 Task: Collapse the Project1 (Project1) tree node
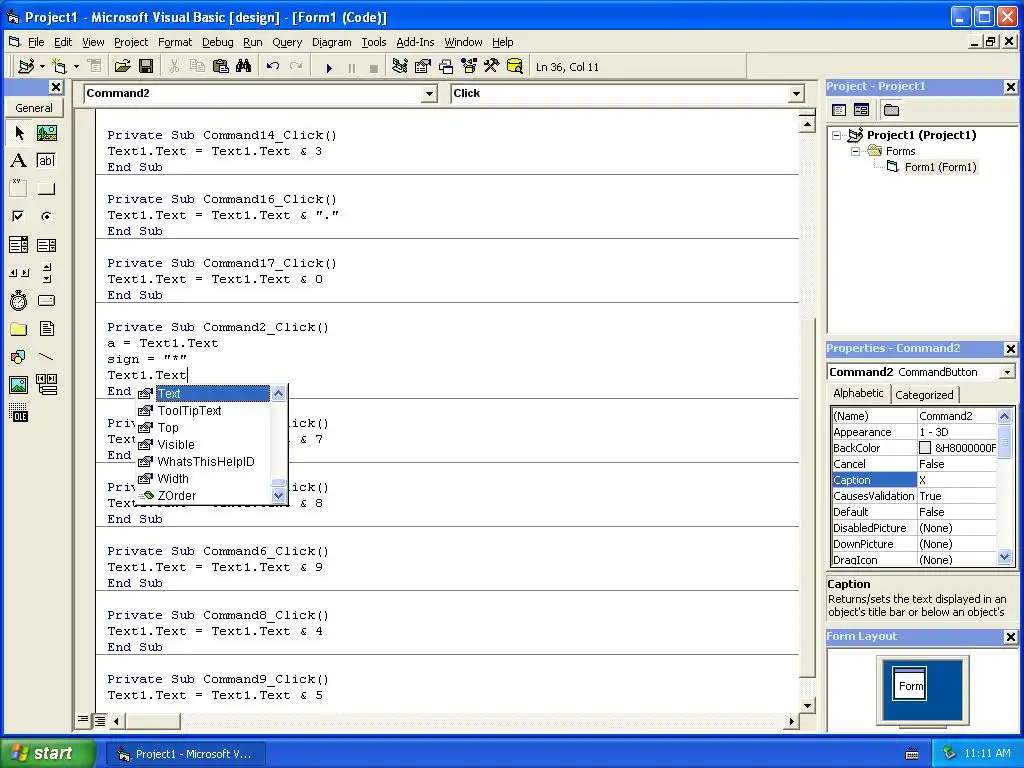837,135
